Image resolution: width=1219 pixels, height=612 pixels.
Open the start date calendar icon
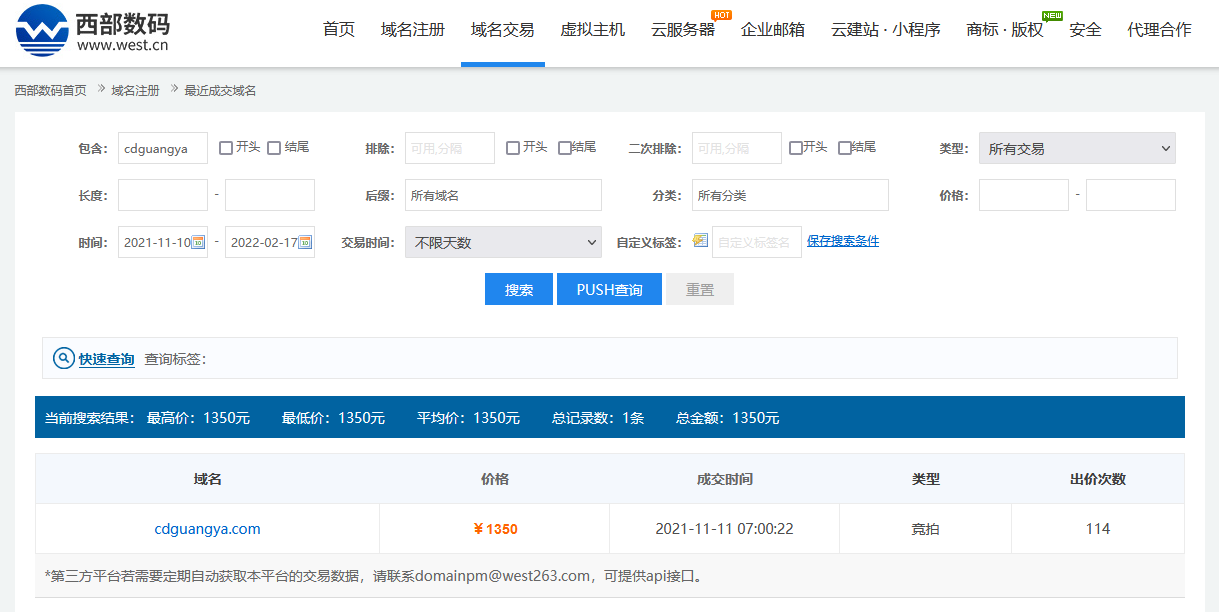[x=199, y=241]
